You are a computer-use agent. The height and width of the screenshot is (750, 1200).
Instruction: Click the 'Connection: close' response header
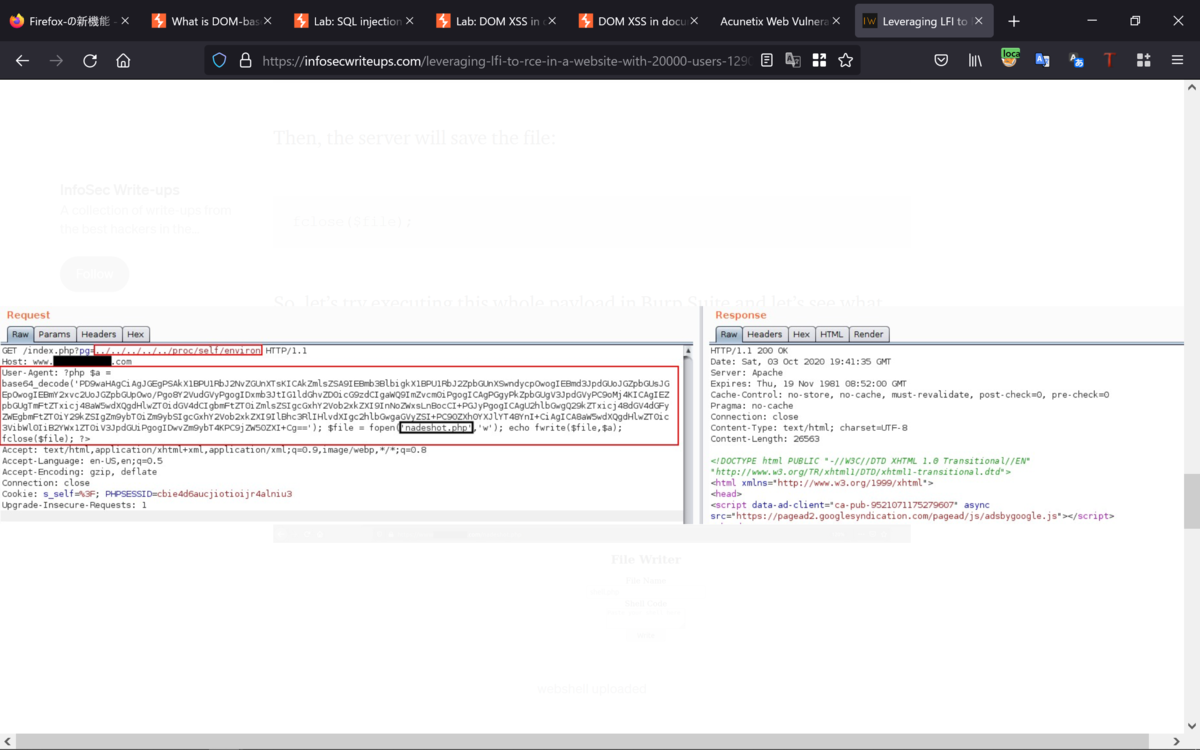click(754, 416)
